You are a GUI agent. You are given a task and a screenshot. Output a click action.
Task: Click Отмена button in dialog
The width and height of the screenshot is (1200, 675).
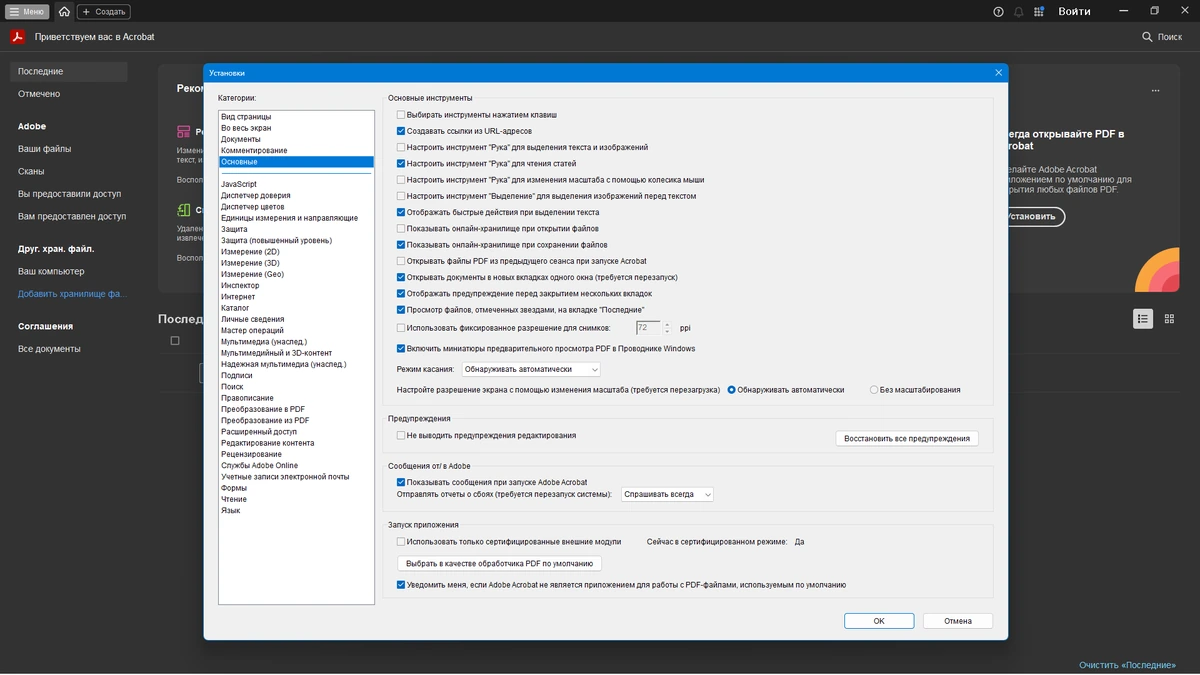click(958, 621)
